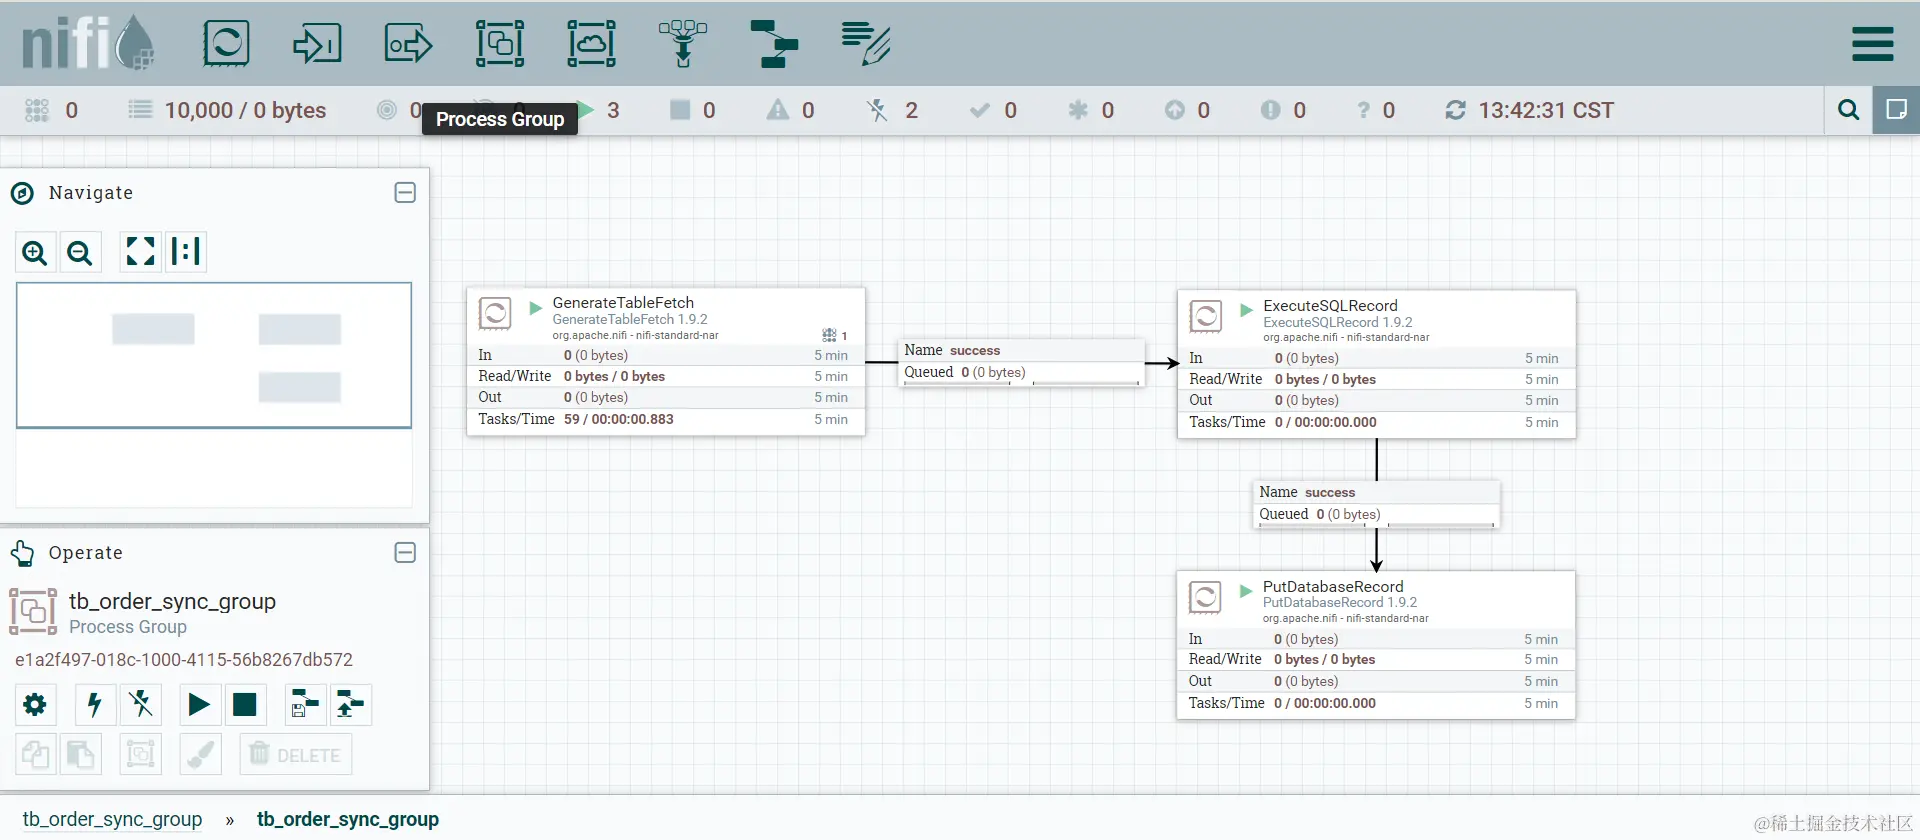Click the process group ID text e1a2f497

point(184,660)
